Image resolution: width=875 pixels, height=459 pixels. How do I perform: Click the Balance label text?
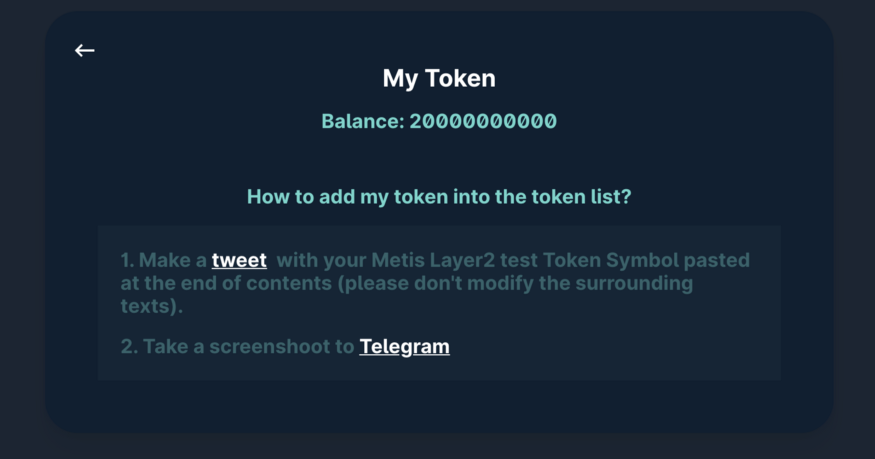click(363, 121)
